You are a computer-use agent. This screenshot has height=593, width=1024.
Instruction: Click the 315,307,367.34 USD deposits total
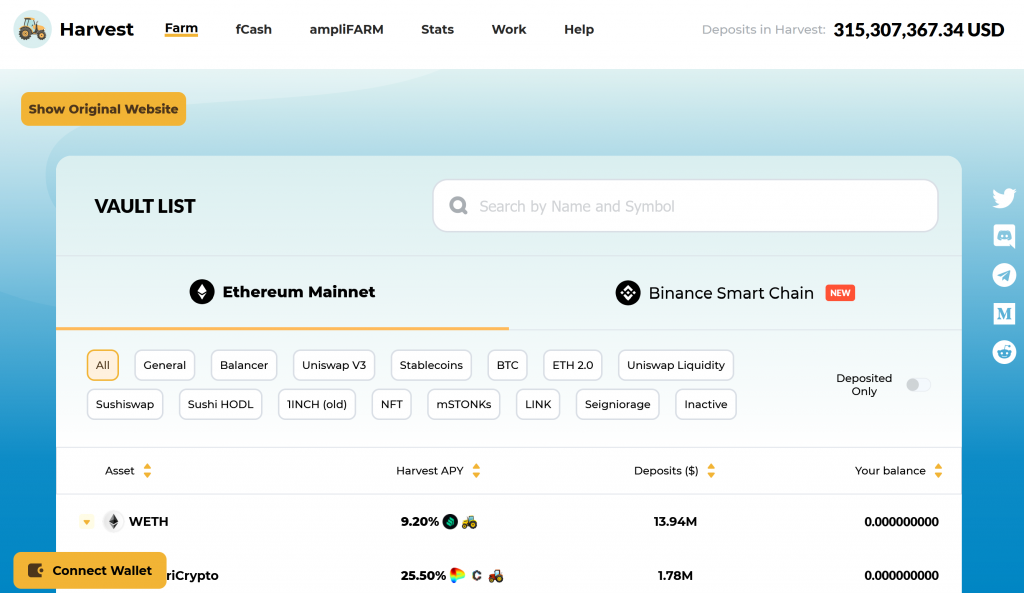click(x=918, y=30)
